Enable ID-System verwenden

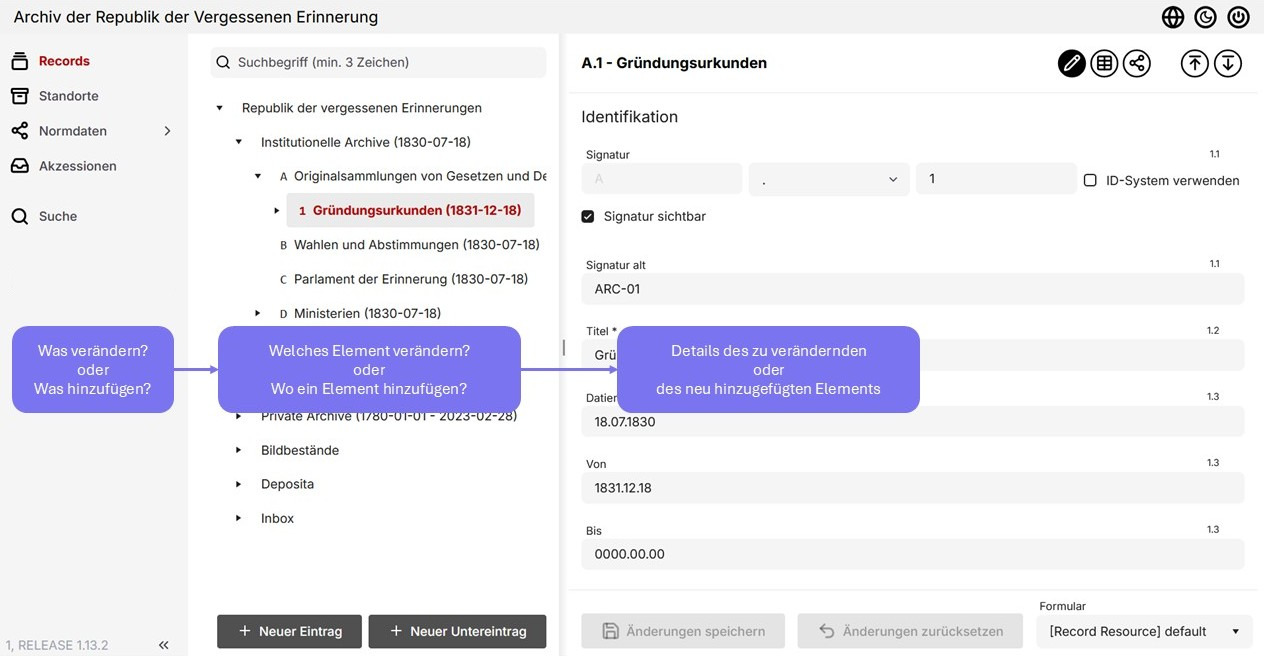click(x=1089, y=180)
